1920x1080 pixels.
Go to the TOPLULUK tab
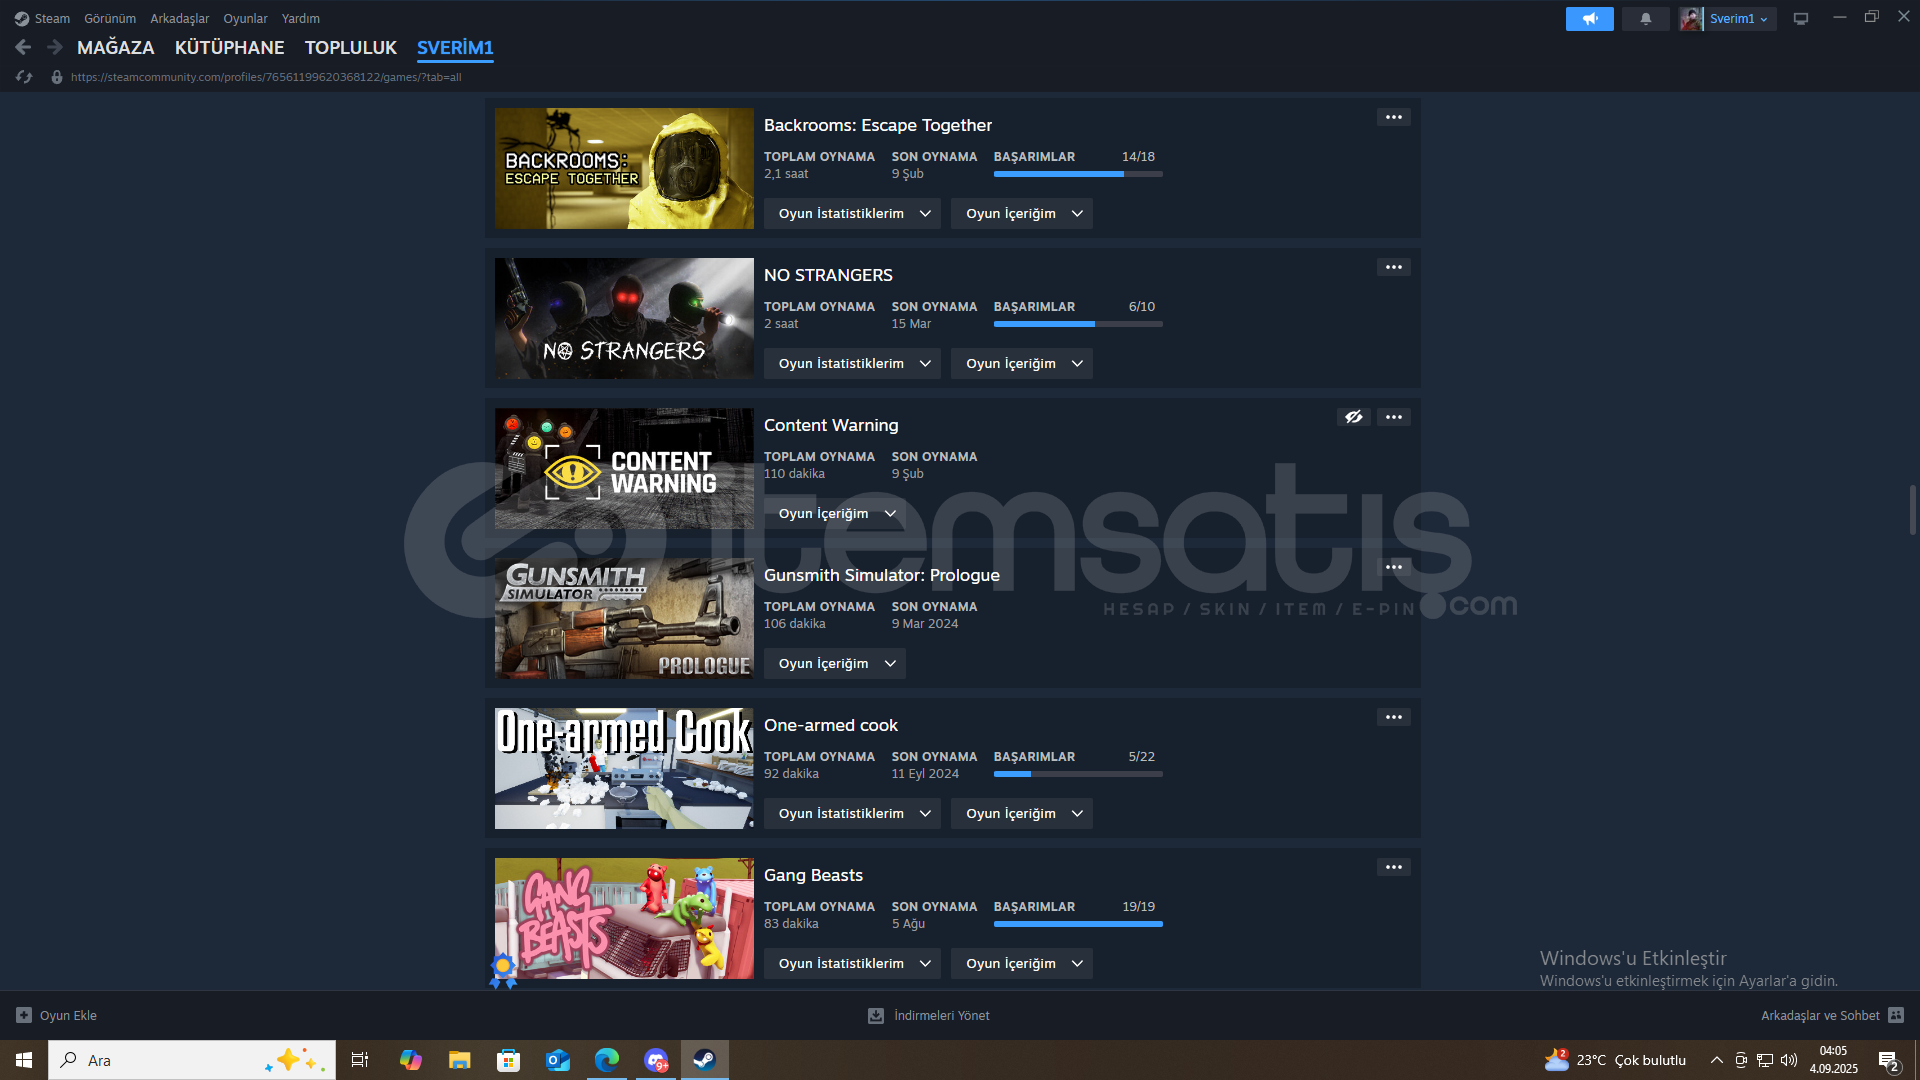point(351,47)
